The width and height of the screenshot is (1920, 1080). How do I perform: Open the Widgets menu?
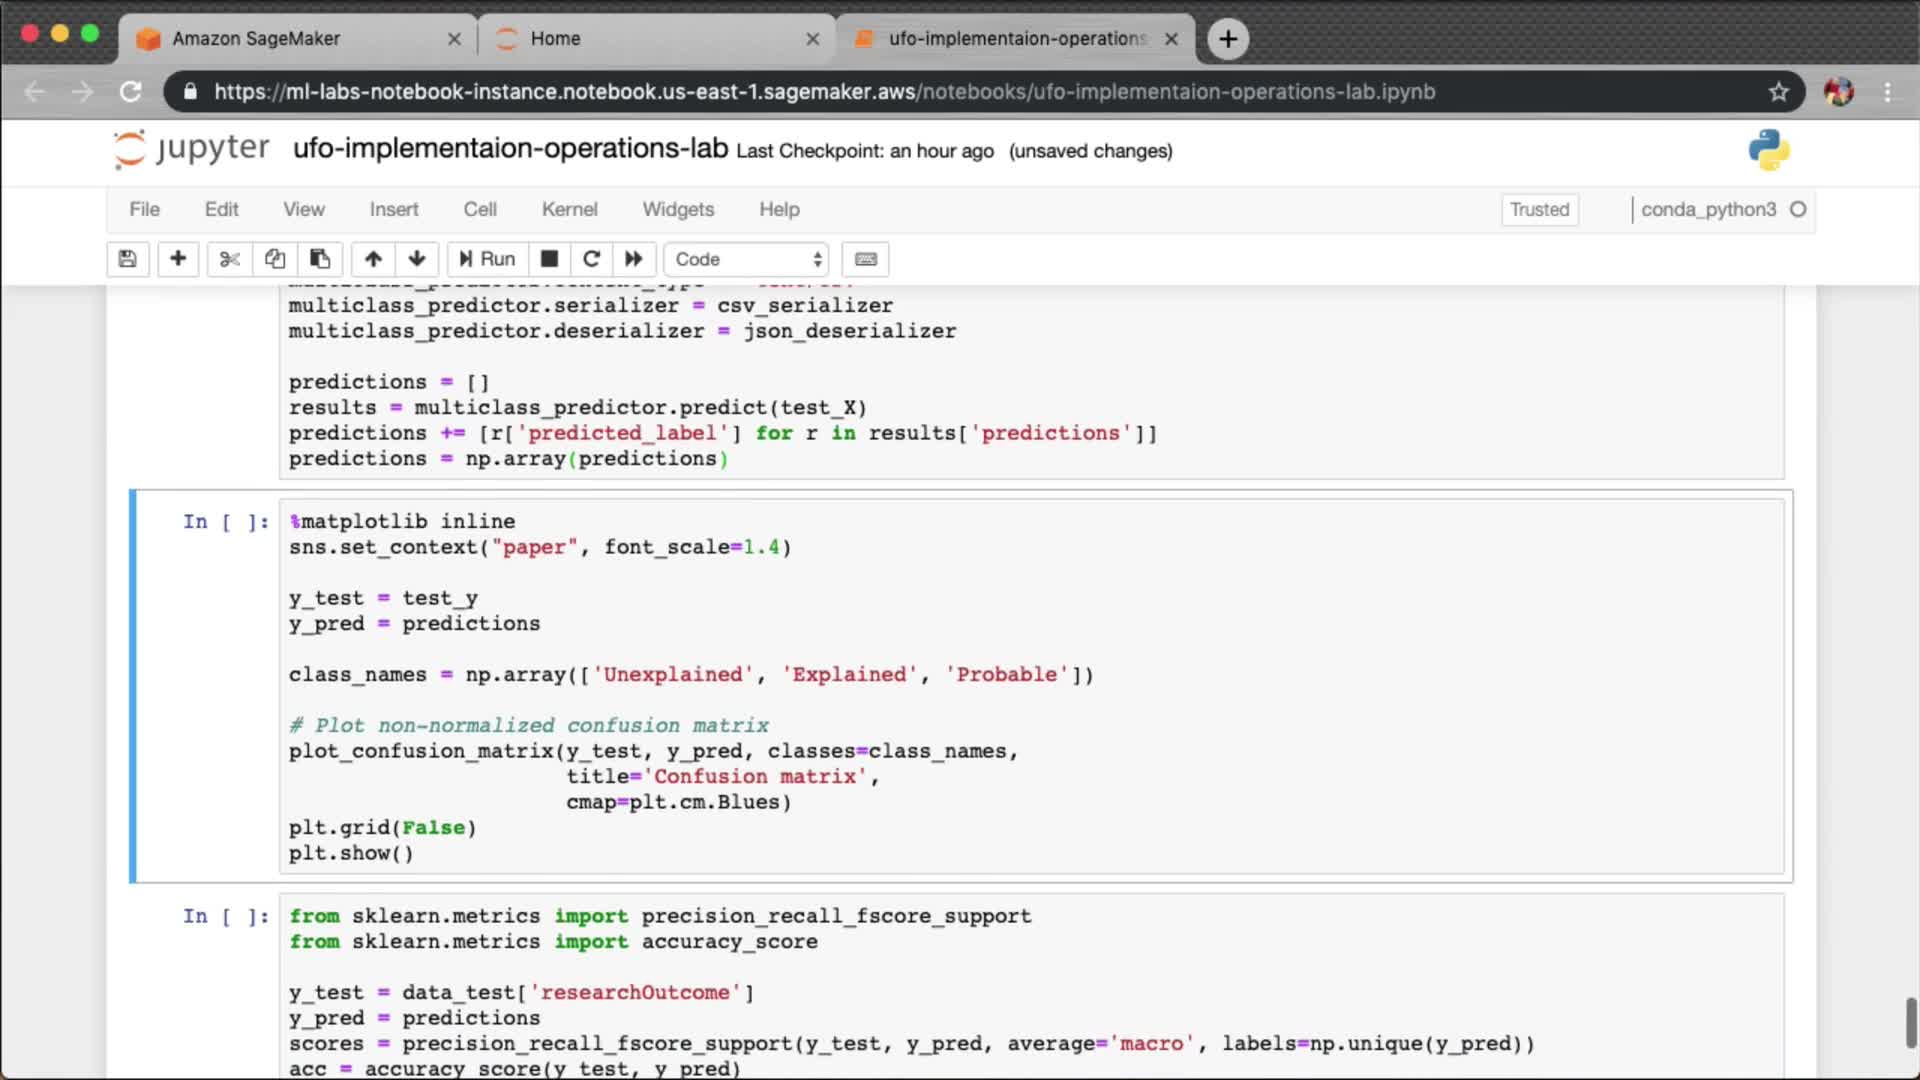pos(678,209)
